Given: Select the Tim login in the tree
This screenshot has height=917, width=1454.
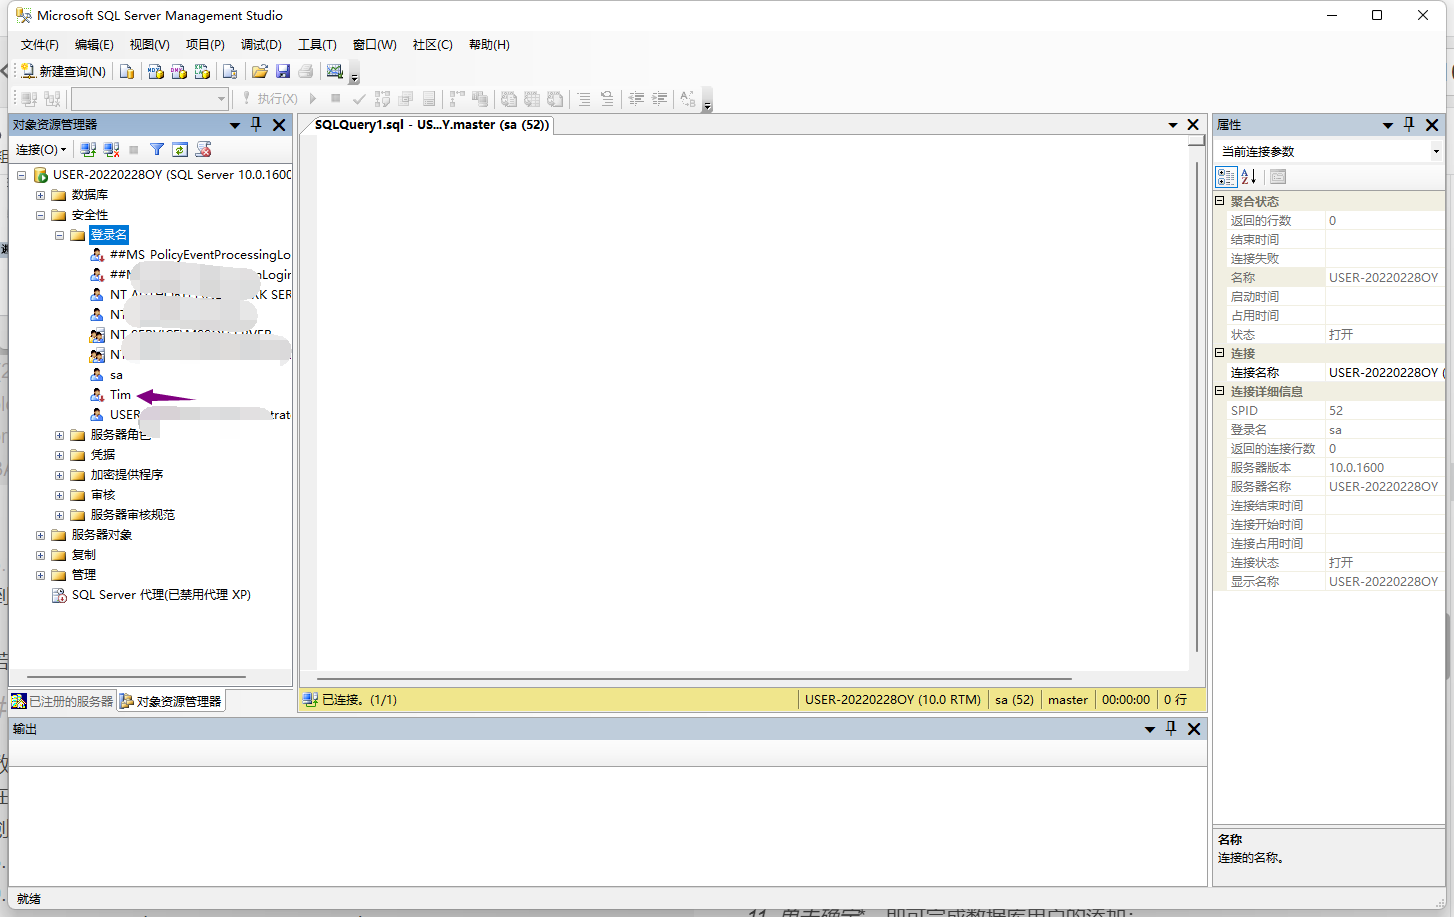Looking at the screenshot, I should point(120,395).
